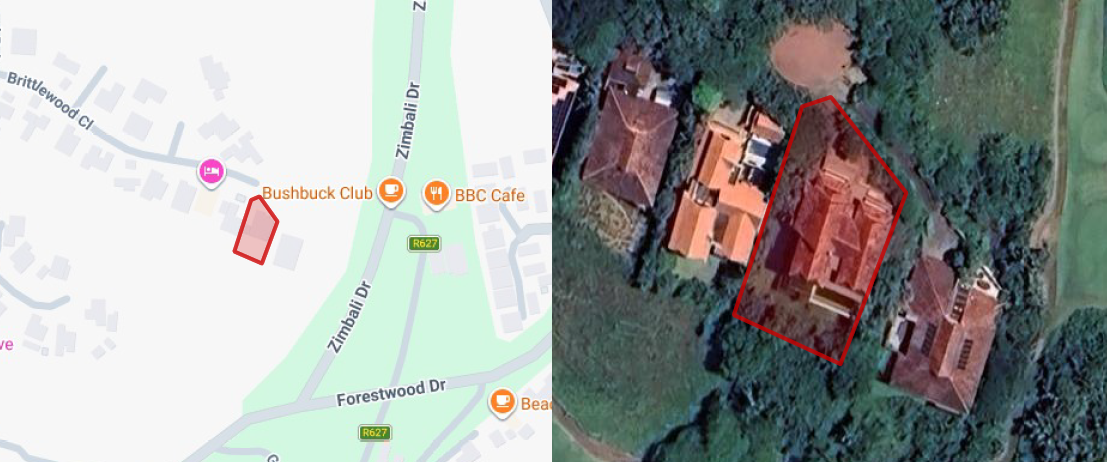Click the R627 shield beside Bushbuck Club
The image size is (1107, 462).
pyautogui.click(x=424, y=244)
